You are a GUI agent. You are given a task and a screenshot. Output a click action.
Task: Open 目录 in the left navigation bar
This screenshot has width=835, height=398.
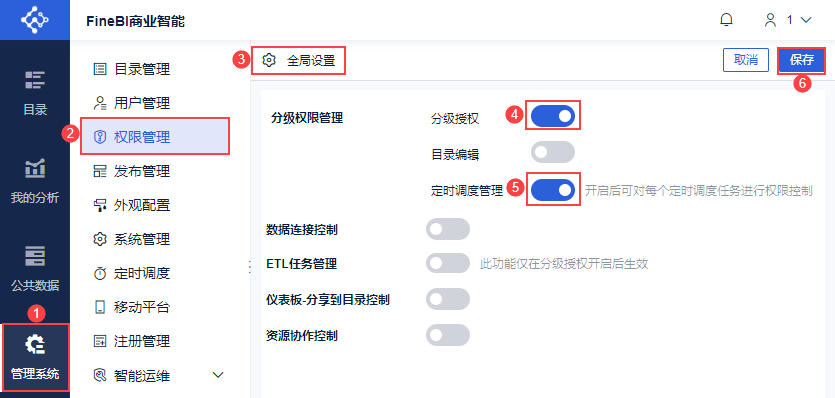click(x=35, y=92)
